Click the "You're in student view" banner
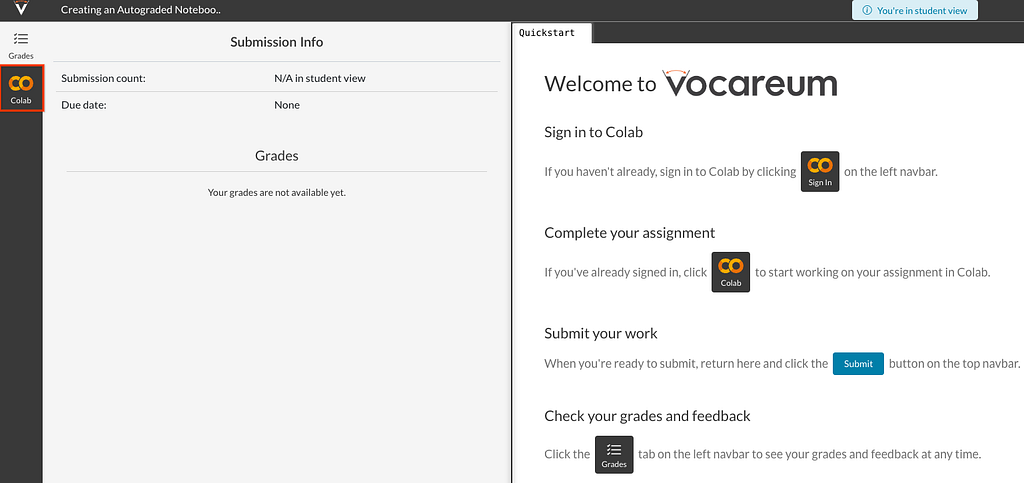 pos(914,10)
